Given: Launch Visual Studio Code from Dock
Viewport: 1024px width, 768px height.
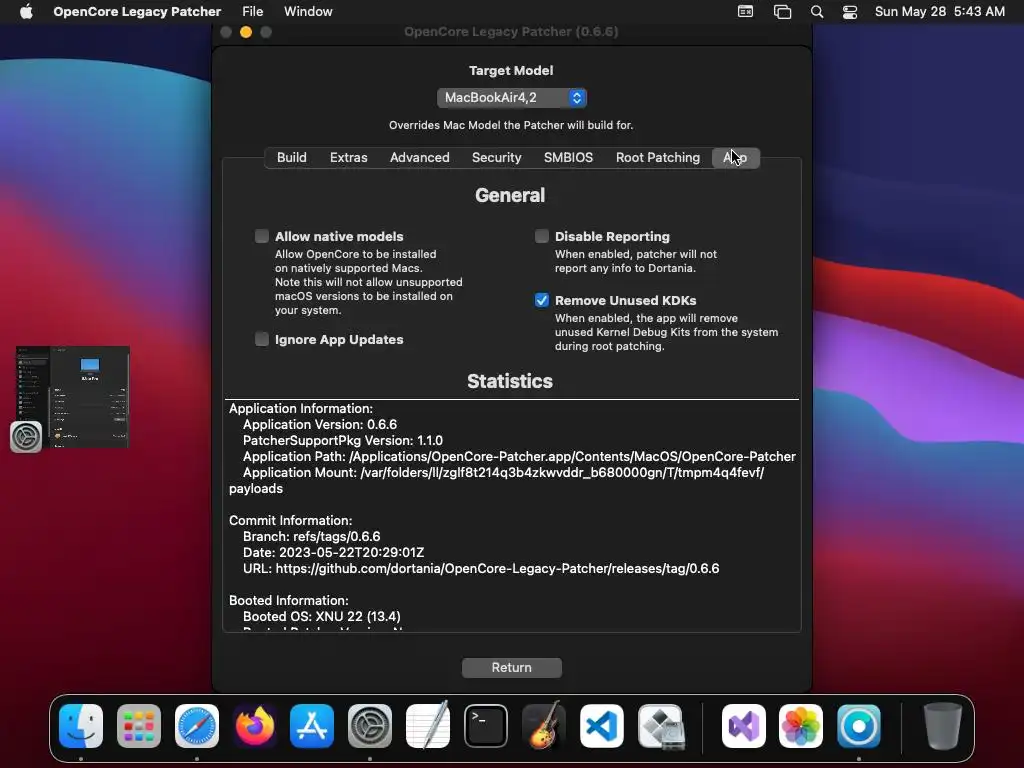Looking at the screenshot, I should (x=601, y=726).
